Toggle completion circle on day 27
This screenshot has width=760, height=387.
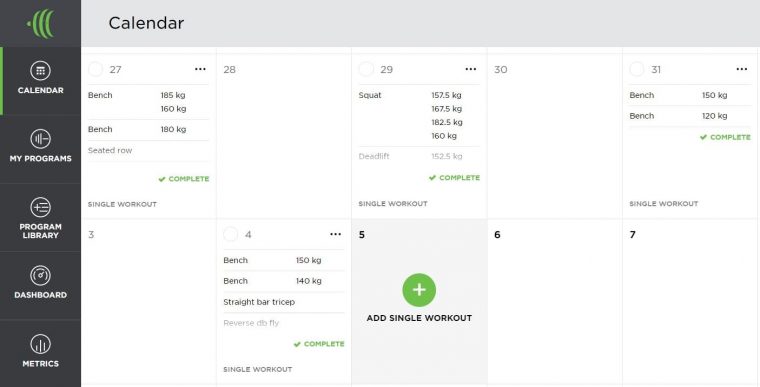(95, 69)
